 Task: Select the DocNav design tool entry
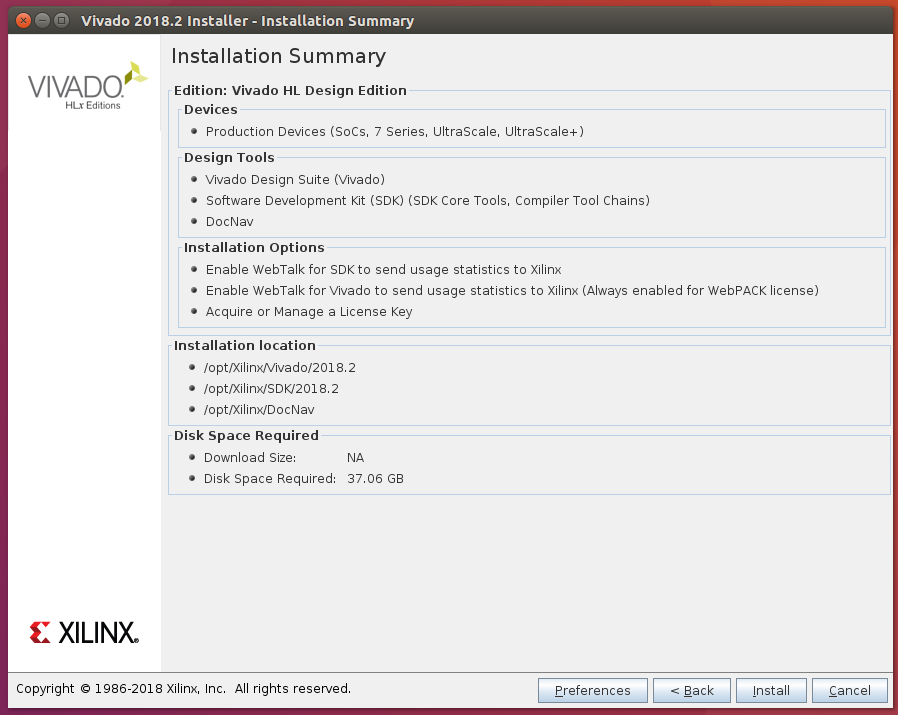pyautogui.click(x=229, y=222)
